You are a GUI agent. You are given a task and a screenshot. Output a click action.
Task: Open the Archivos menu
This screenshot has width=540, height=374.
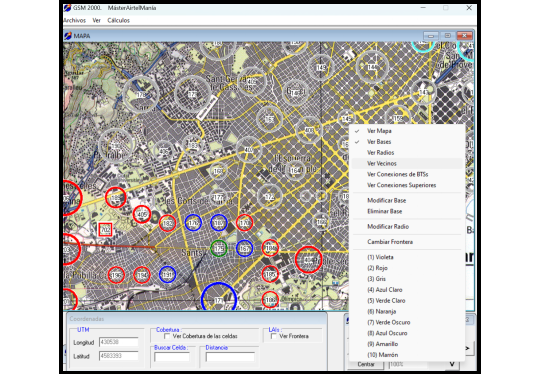[x=75, y=20]
